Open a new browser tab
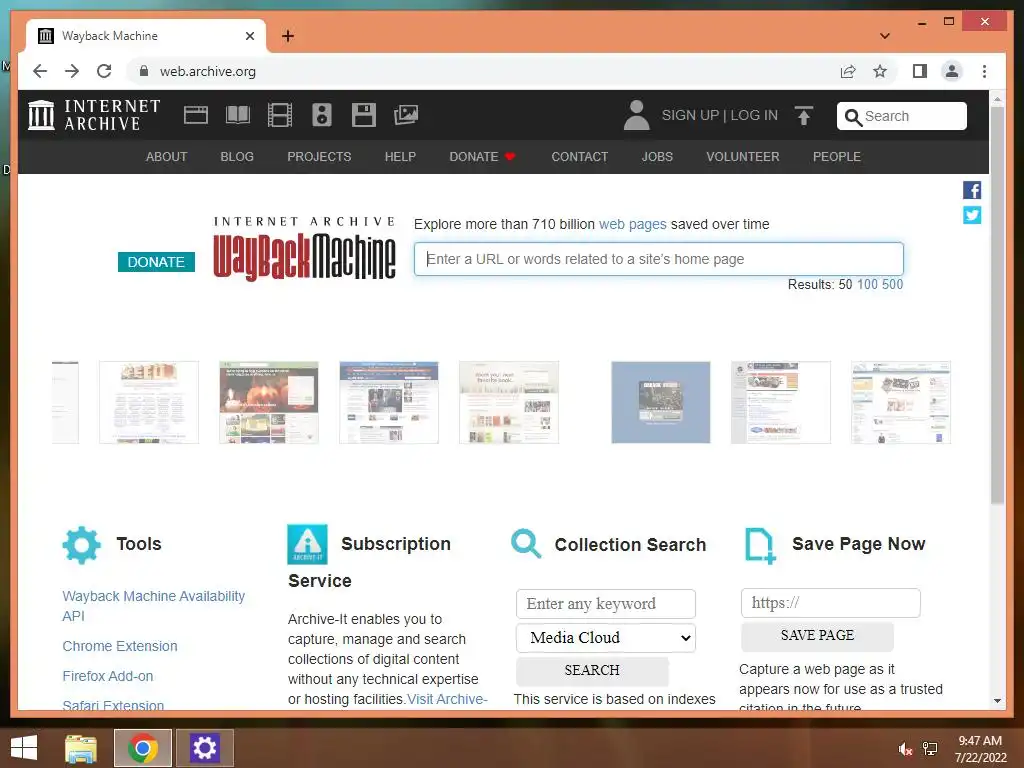 click(x=288, y=36)
